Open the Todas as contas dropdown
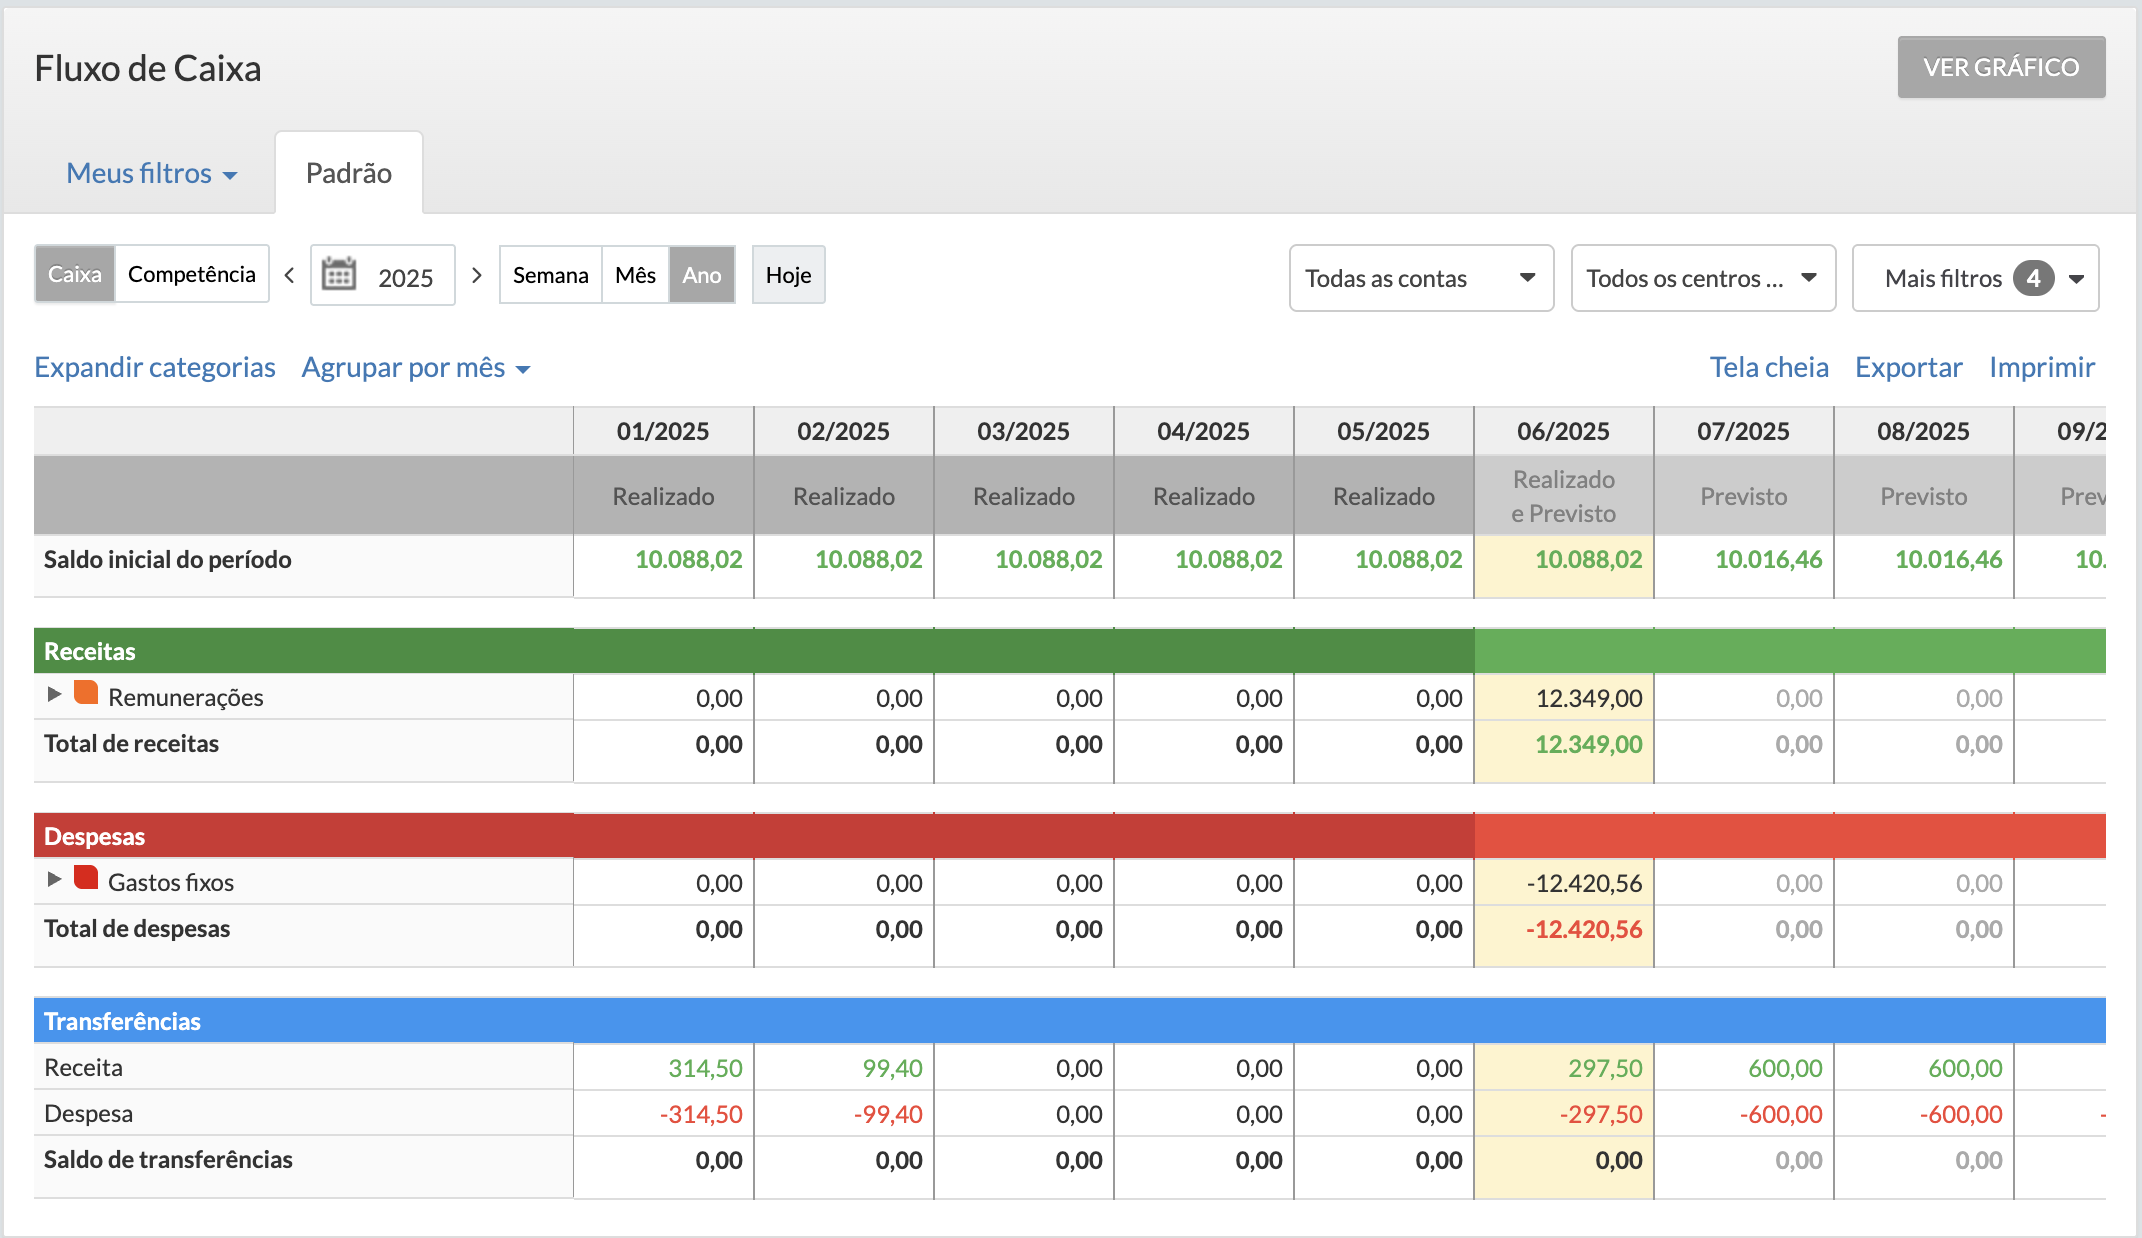The width and height of the screenshot is (2142, 1238). pyautogui.click(x=1420, y=278)
